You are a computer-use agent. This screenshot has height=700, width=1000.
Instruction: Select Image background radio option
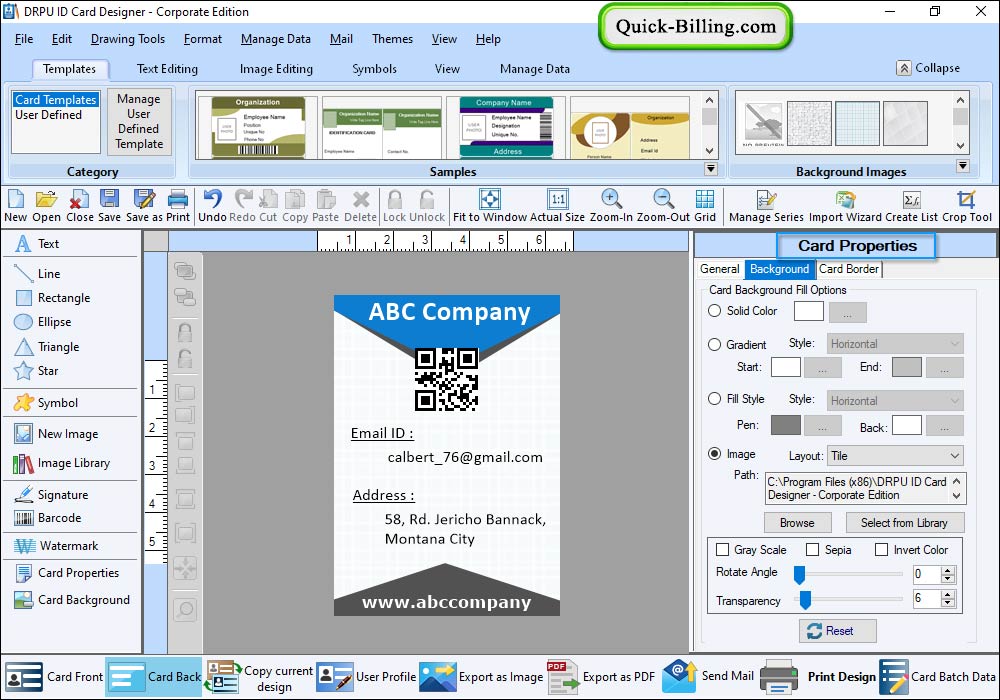[715, 454]
